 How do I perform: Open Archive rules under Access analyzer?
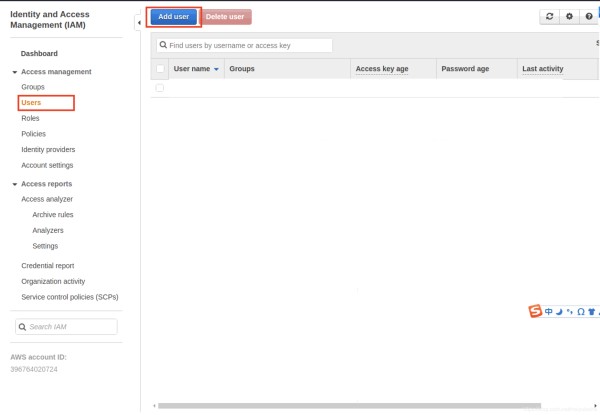coord(53,215)
